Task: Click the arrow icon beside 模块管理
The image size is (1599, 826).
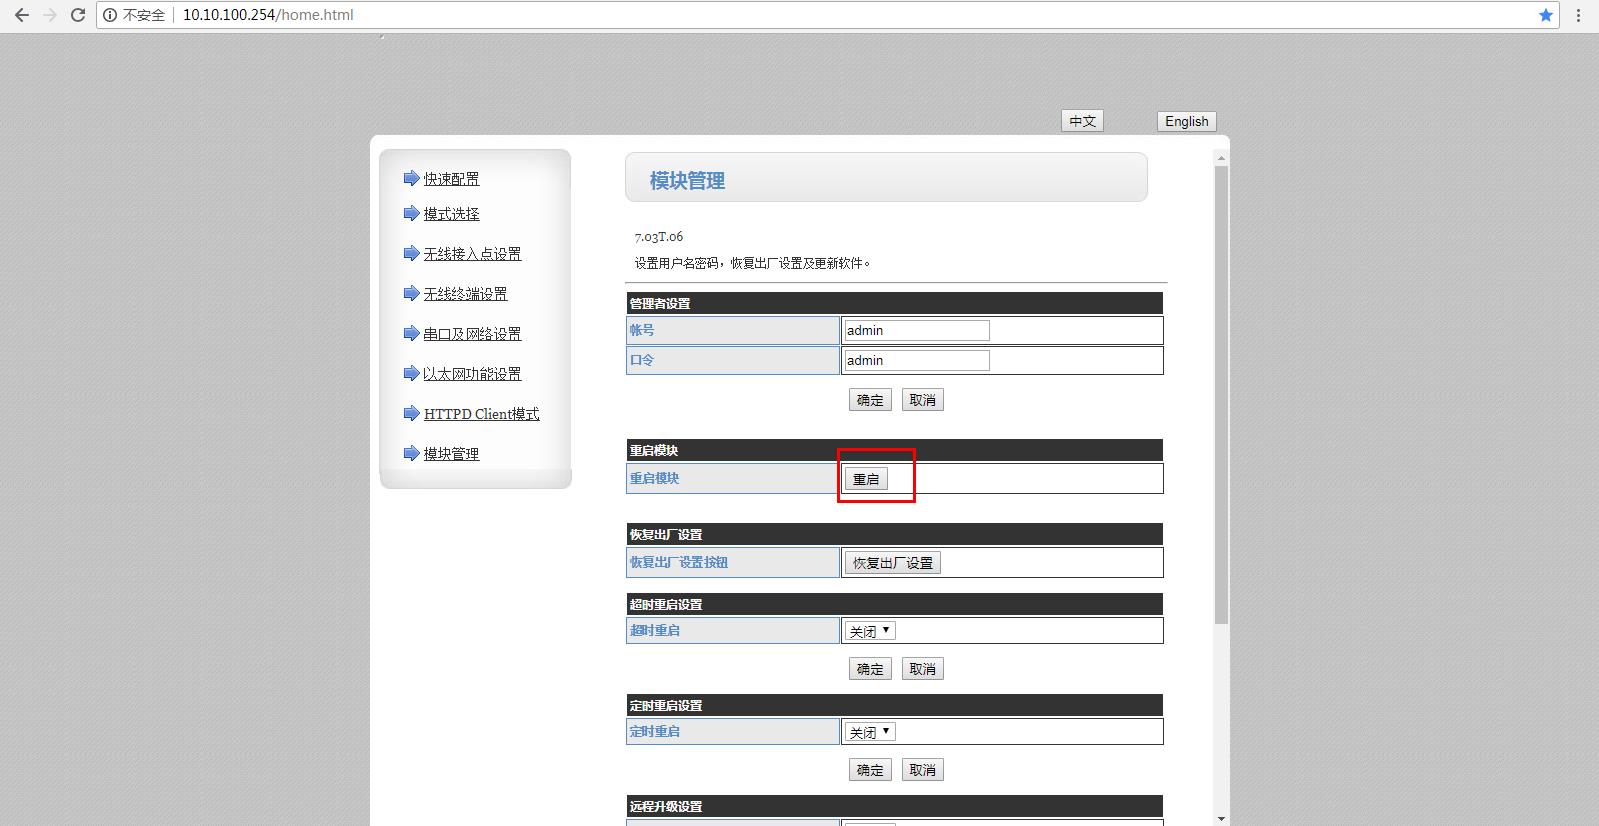Action: coord(411,453)
